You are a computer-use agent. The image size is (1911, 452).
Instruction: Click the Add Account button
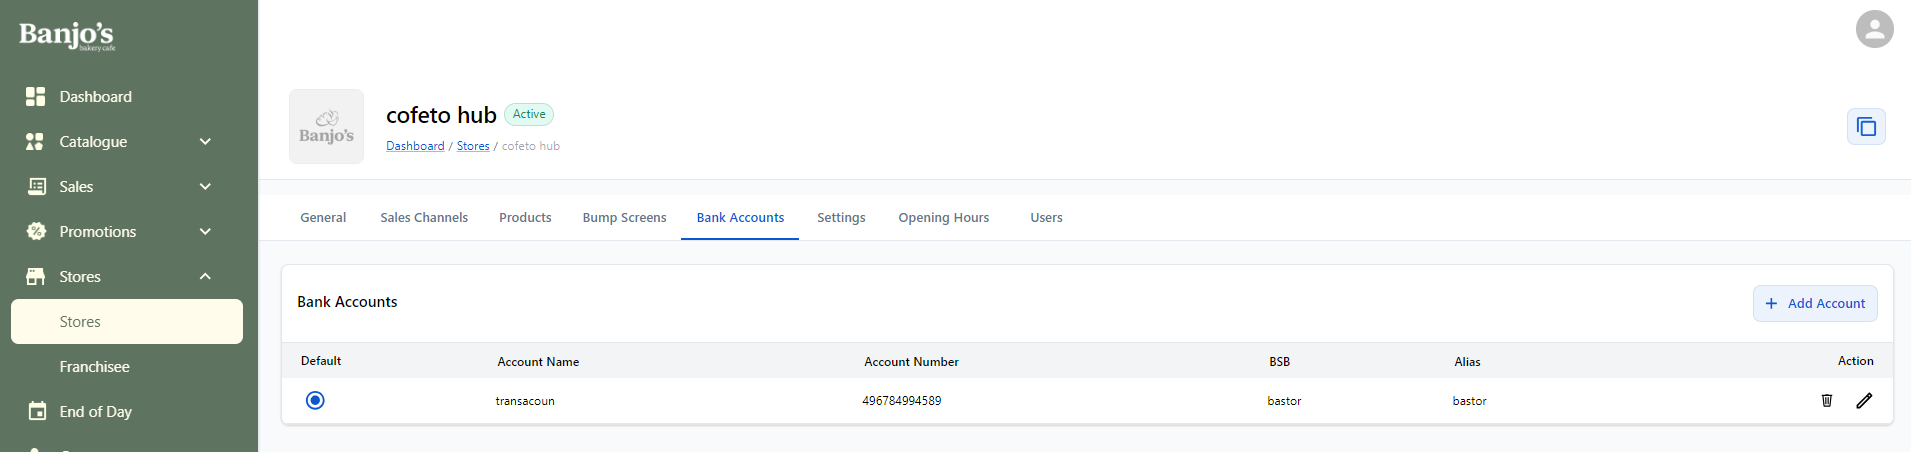[1814, 303]
